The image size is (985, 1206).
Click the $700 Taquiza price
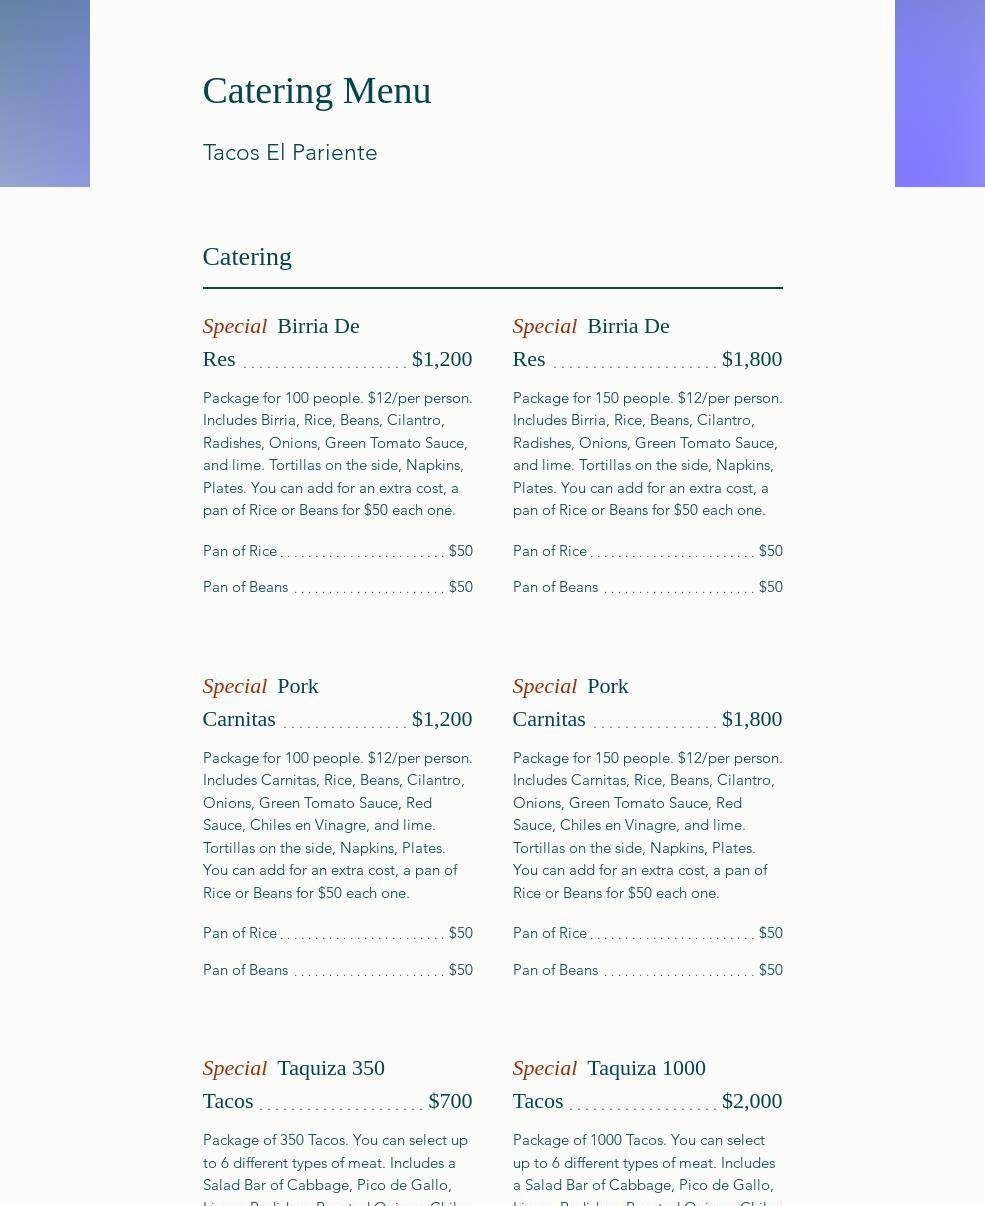[450, 1101]
